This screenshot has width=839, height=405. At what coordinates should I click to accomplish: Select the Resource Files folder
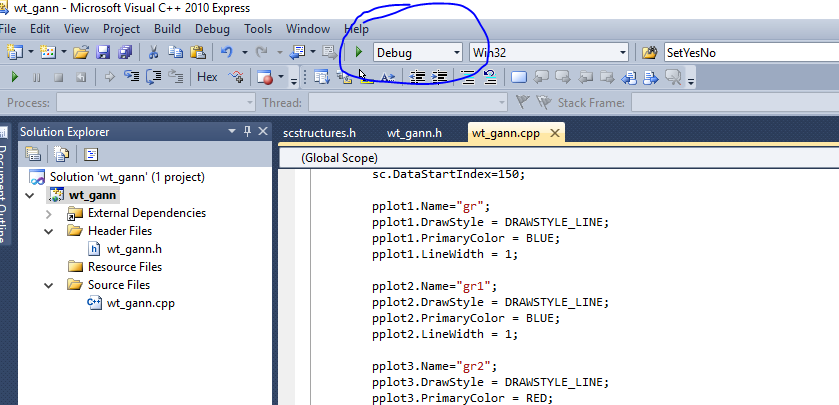[x=125, y=266]
